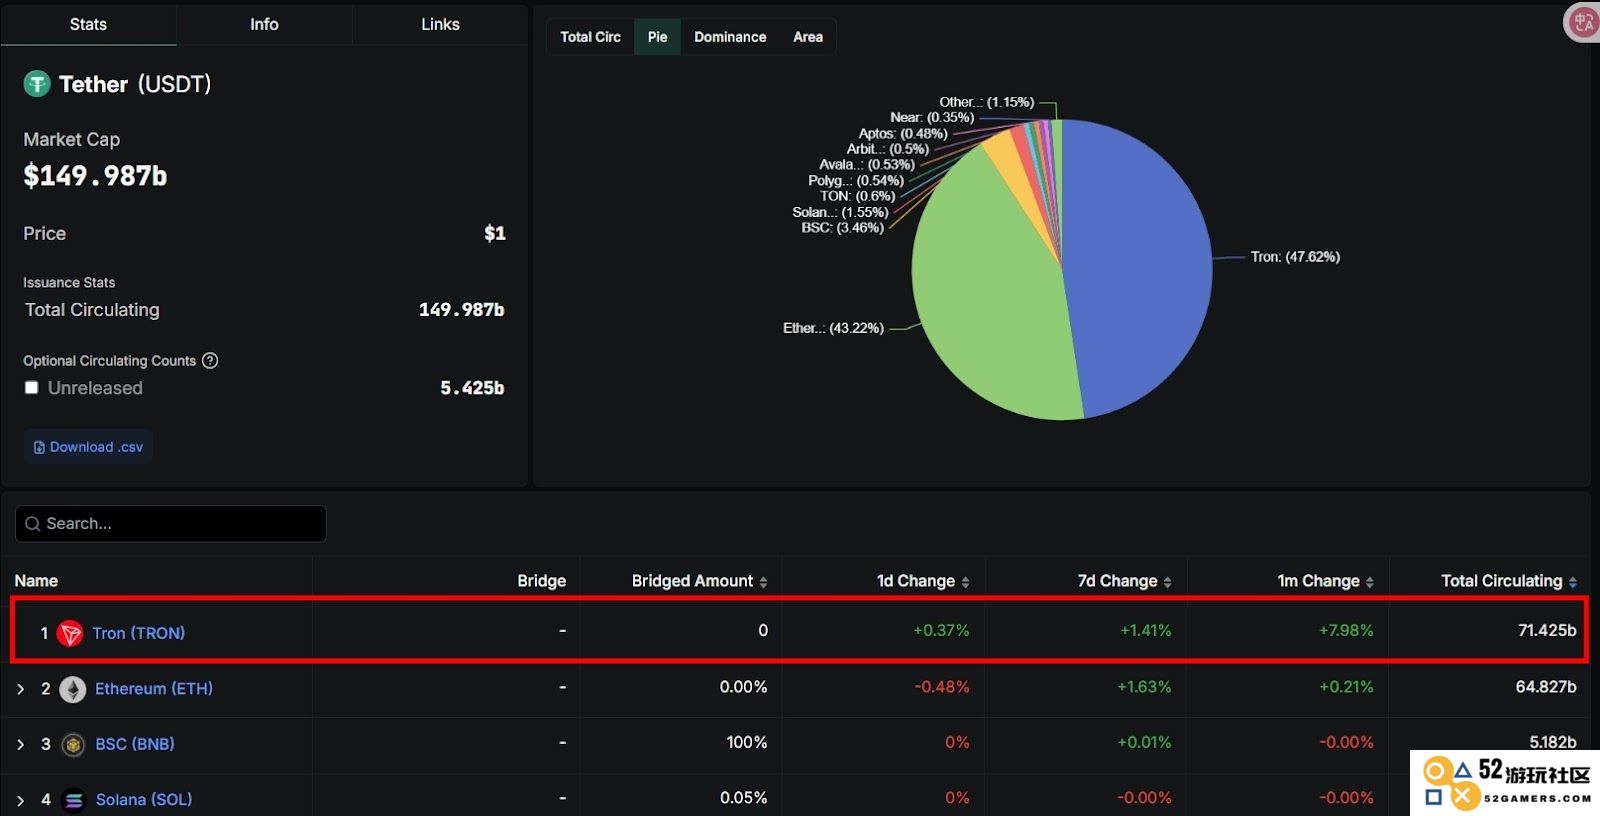Click the magnifier icon in search box
Image resolution: width=1600 pixels, height=816 pixels.
tap(33, 524)
